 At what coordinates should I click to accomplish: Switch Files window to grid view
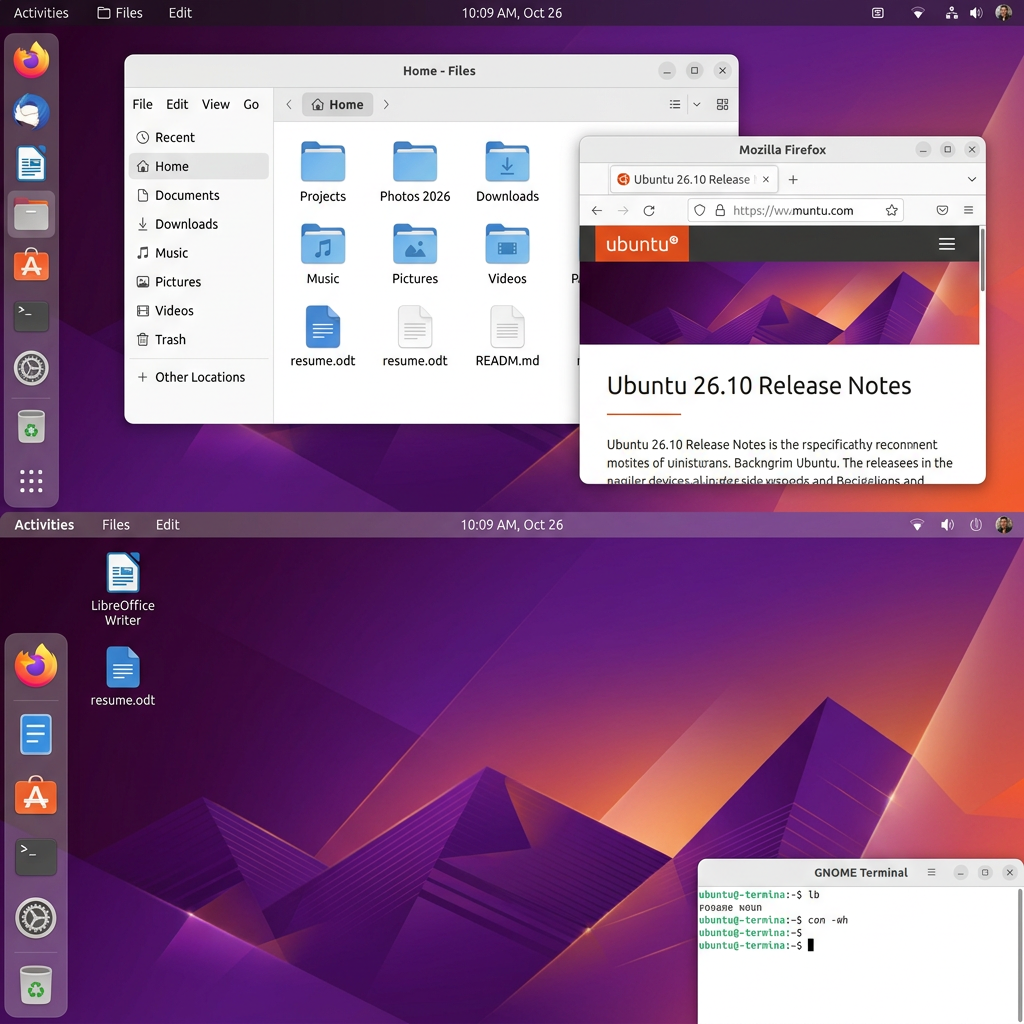722,104
